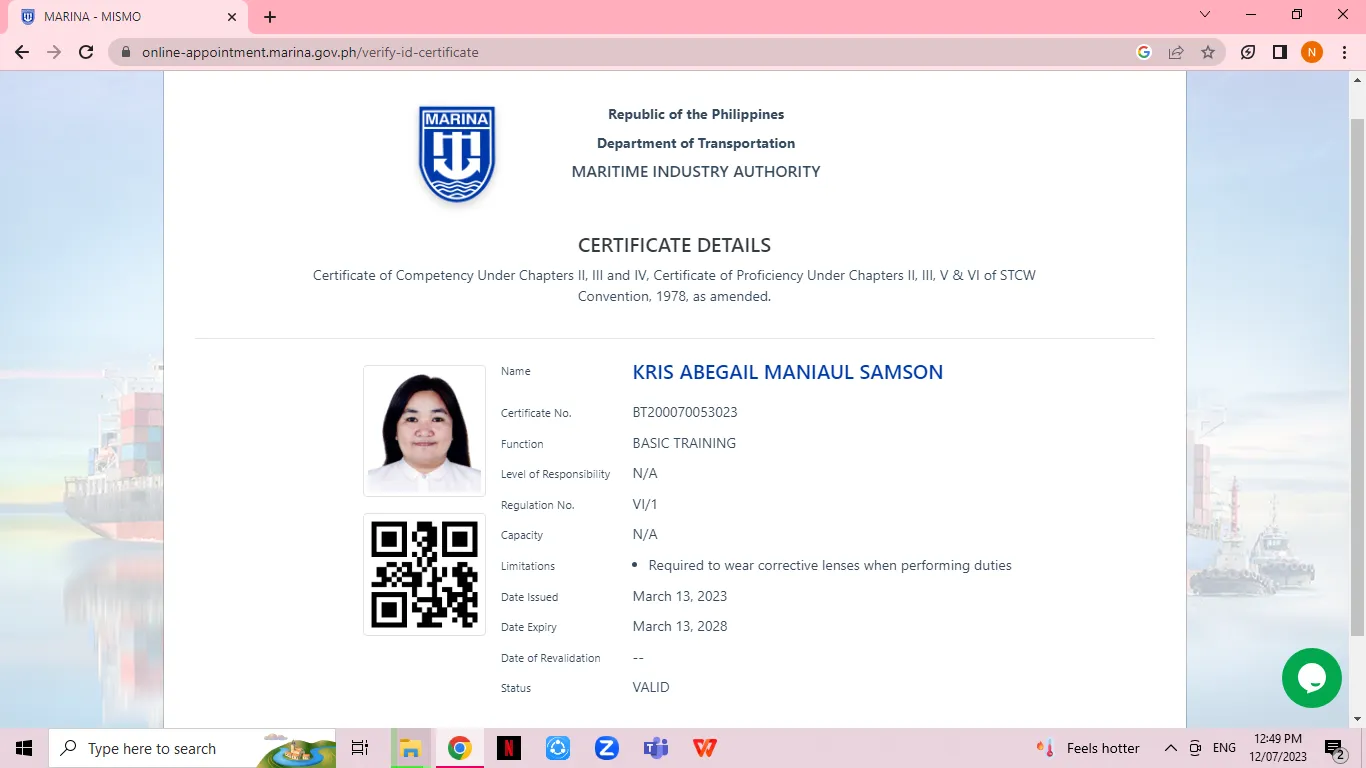Toggle the browser side panel

point(1280,52)
